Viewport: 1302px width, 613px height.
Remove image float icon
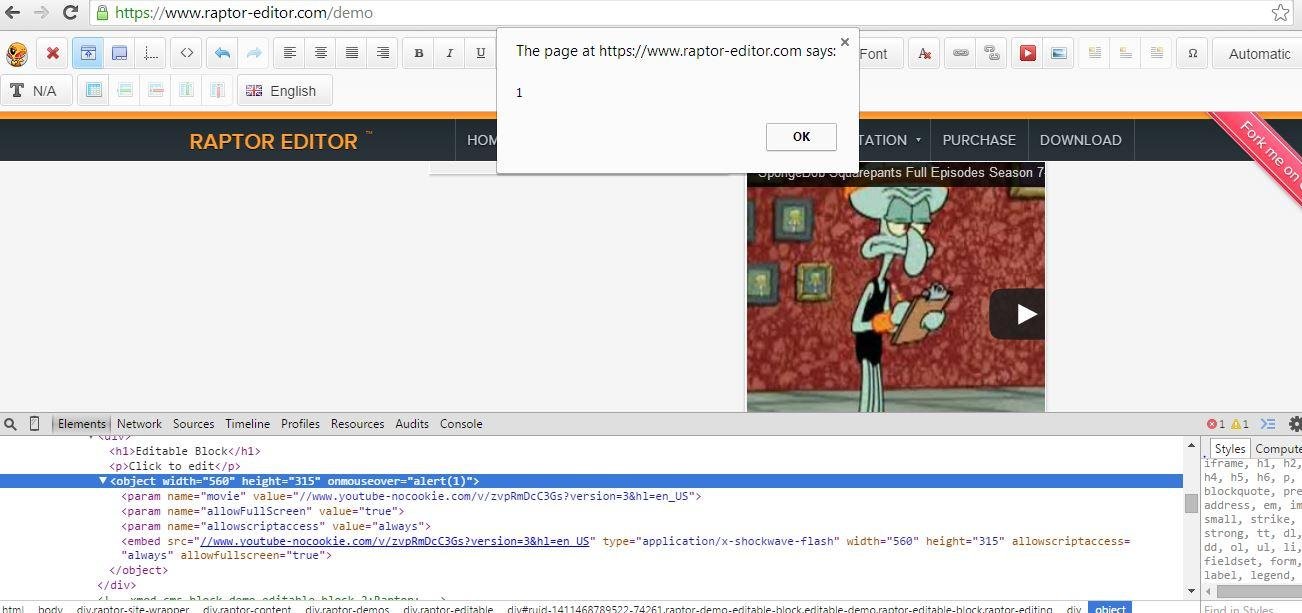coord(1126,53)
